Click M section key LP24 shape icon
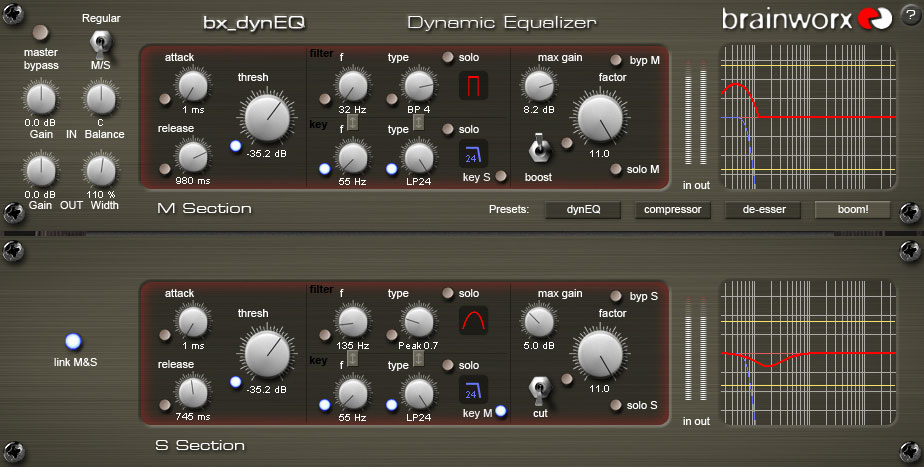924x467 pixels. point(473,154)
